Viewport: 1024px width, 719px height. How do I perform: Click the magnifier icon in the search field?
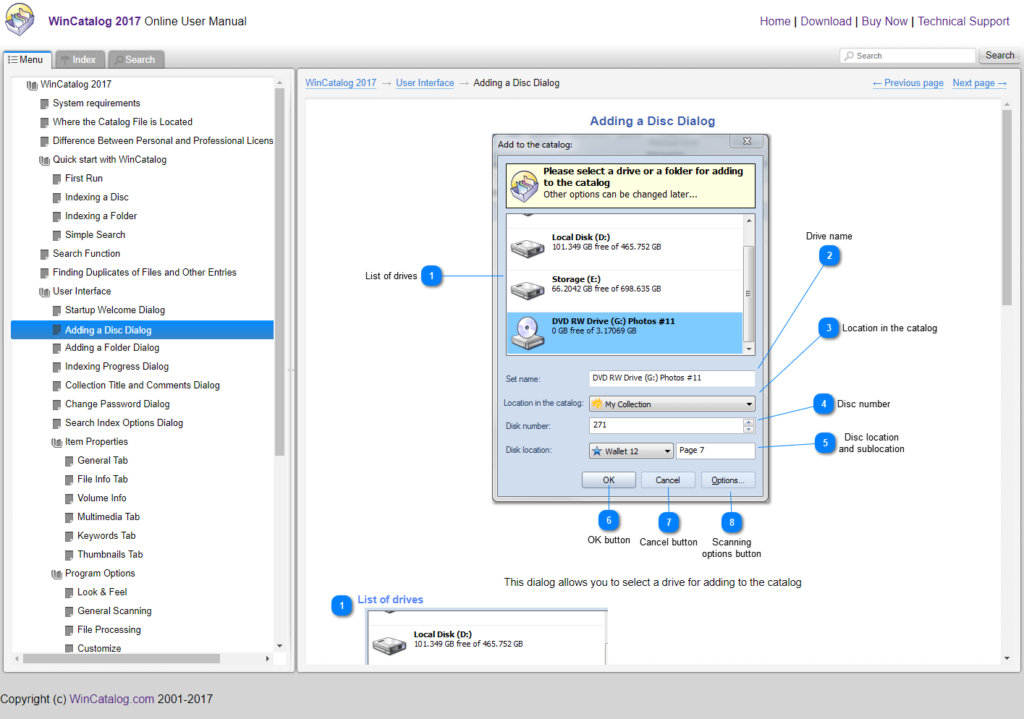(x=849, y=56)
